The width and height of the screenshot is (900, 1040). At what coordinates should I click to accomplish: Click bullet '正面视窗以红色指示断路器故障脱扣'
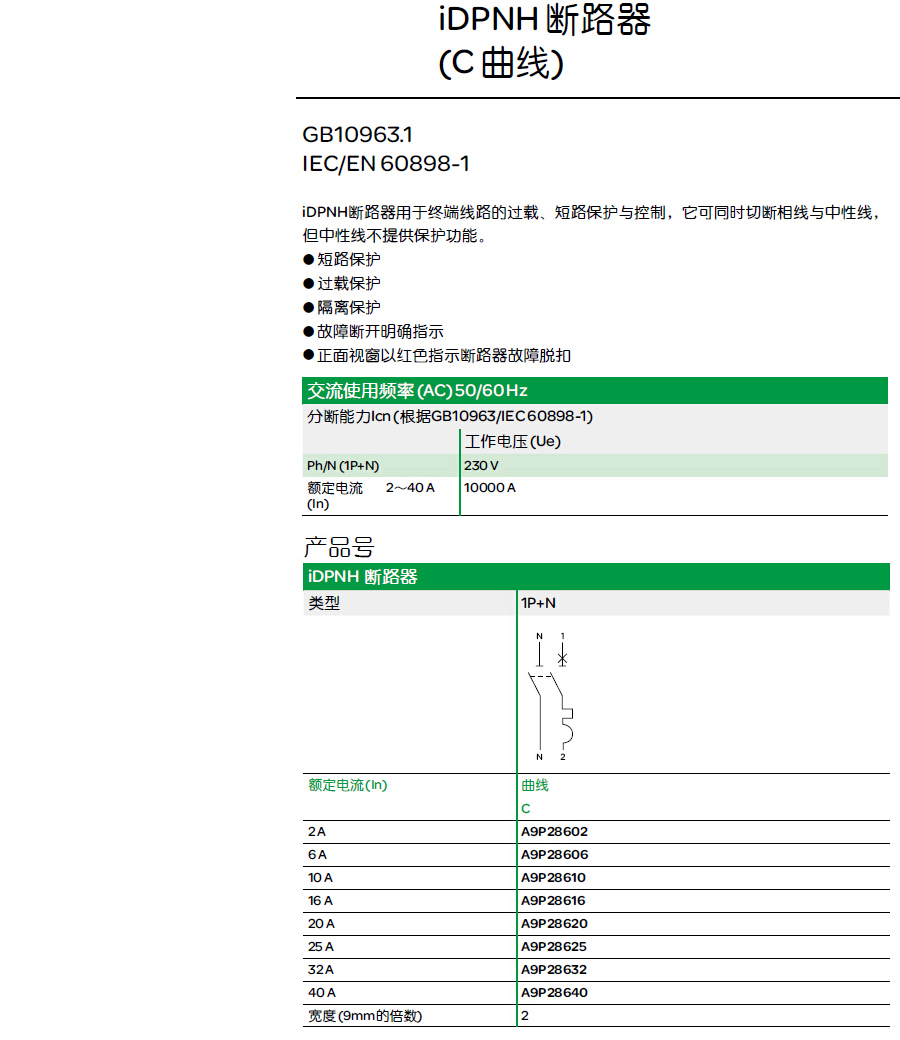[444, 356]
